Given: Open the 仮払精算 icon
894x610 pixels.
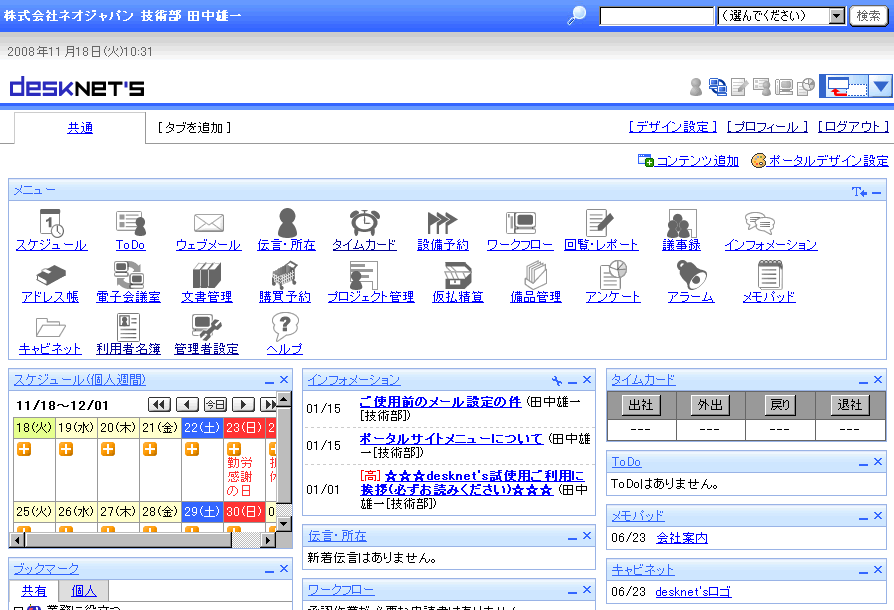Looking at the screenshot, I should 458,275.
